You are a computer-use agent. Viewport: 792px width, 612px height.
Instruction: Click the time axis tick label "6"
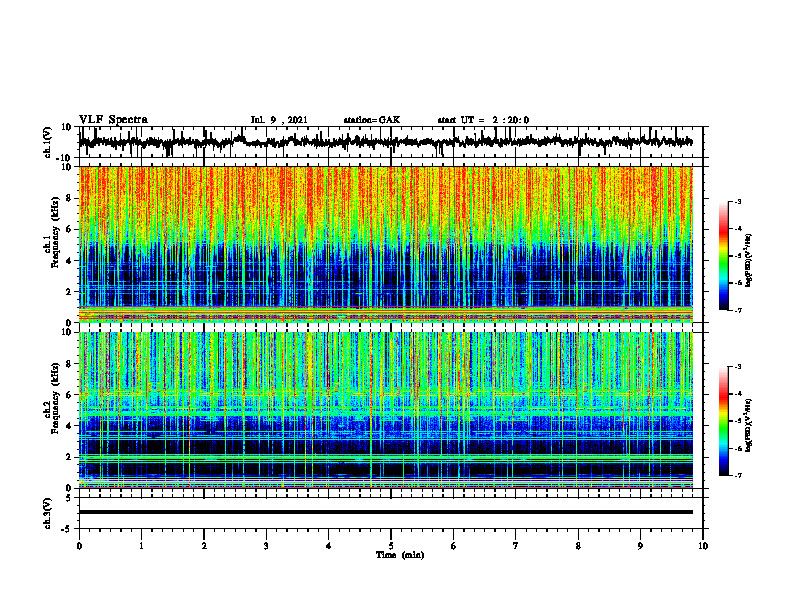point(453,546)
